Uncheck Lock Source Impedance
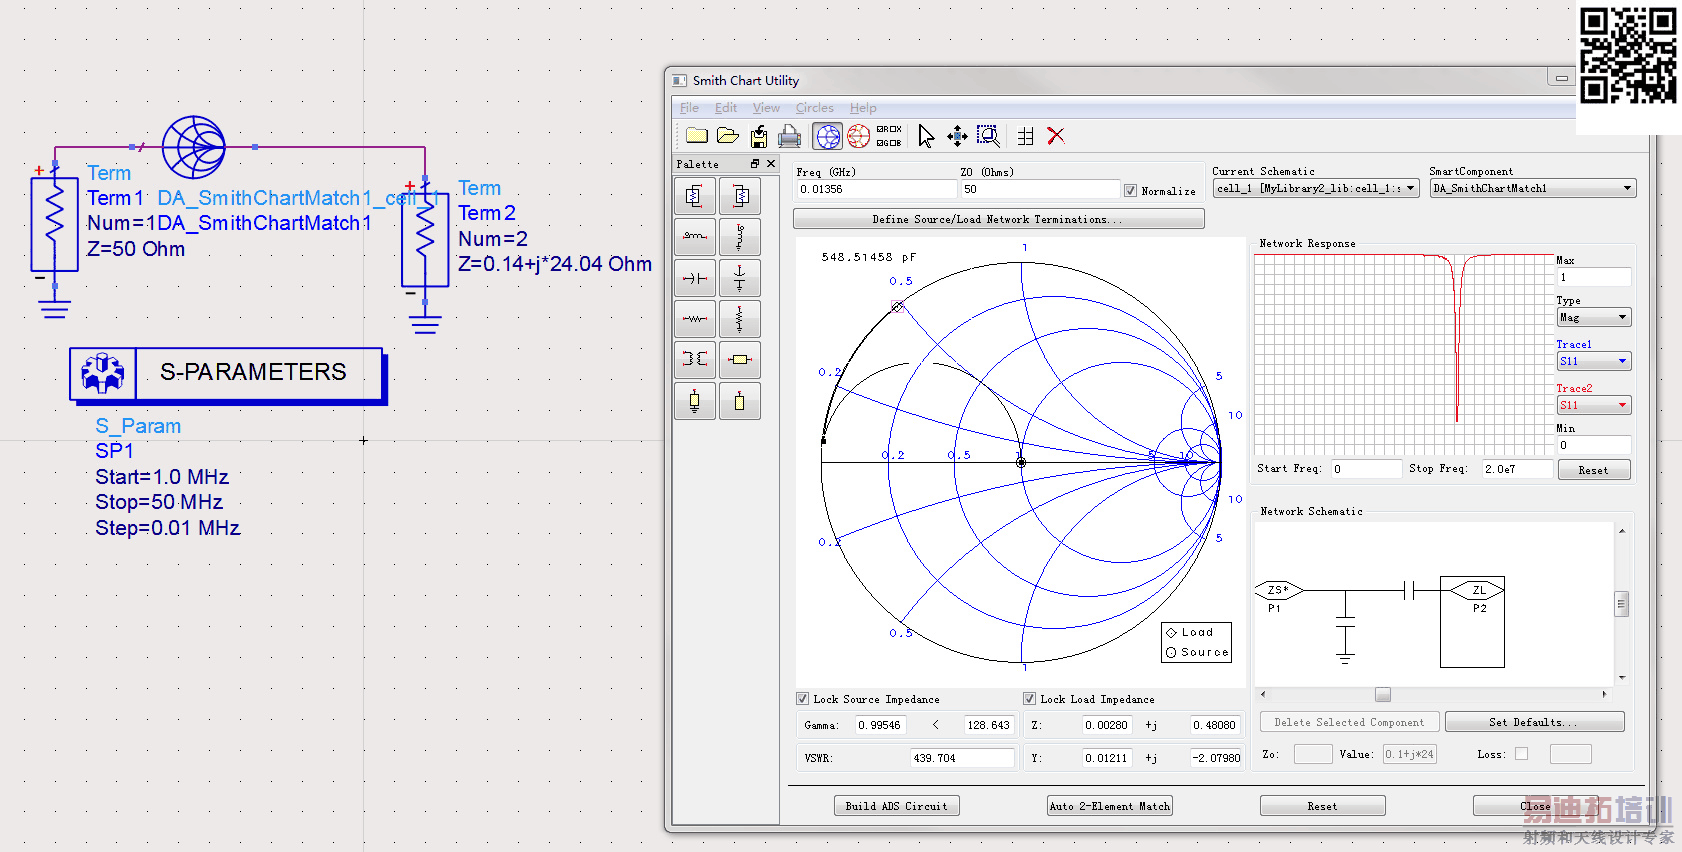Viewport: 1682px width, 852px height. pos(802,699)
